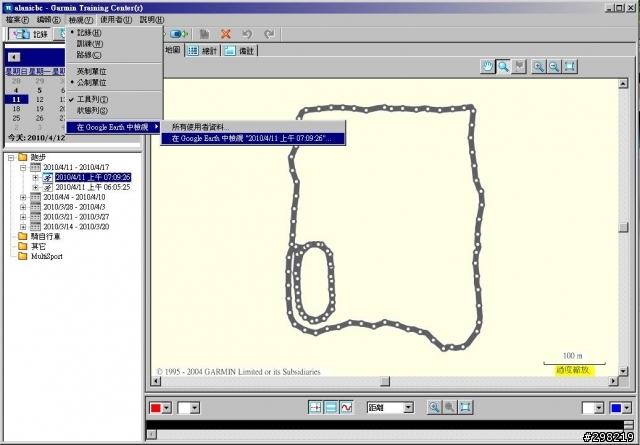Switch to the 總計 tab
This screenshot has height=445, width=640.
point(203,51)
